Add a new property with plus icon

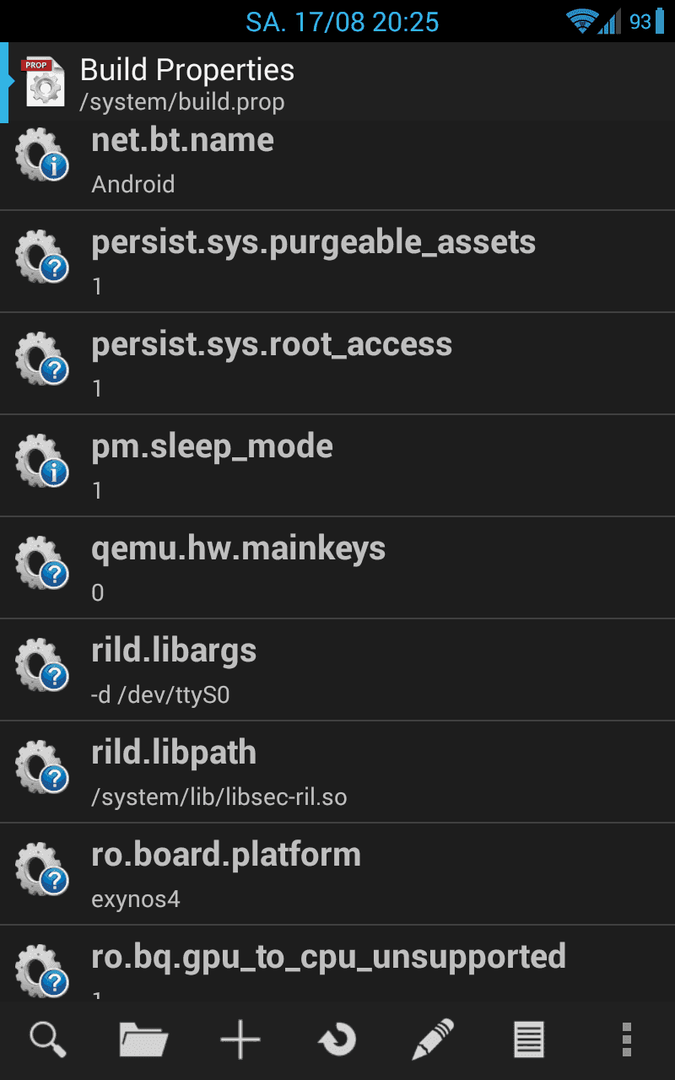click(x=240, y=1039)
